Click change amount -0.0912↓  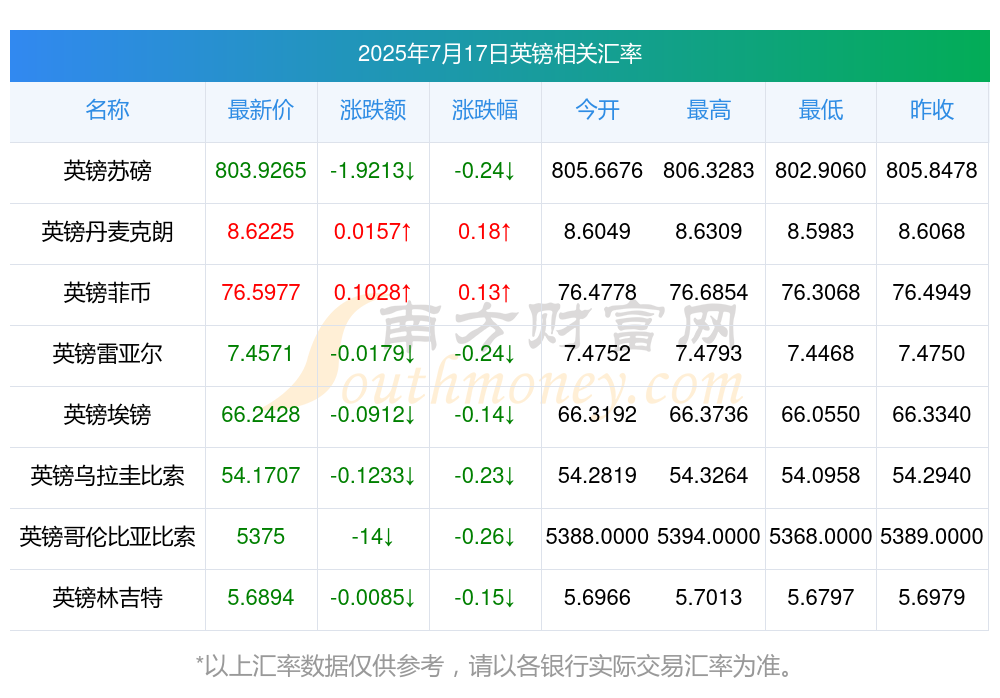372,415
